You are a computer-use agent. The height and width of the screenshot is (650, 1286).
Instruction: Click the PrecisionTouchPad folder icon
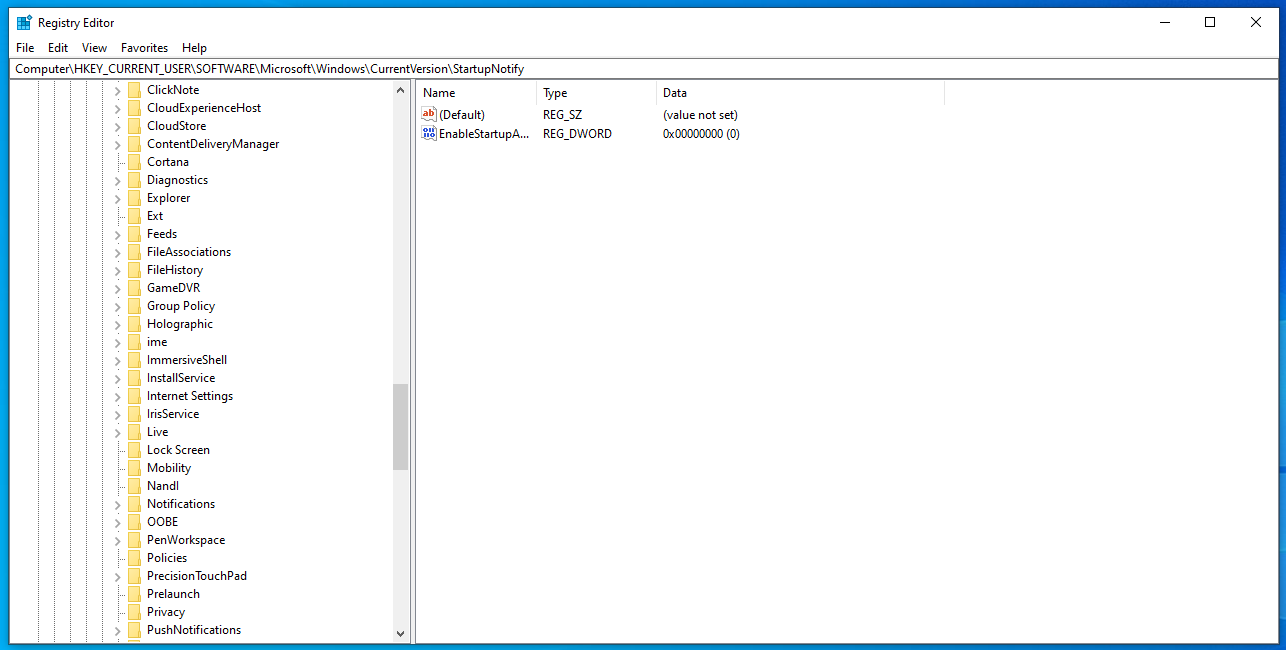[134, 576]
